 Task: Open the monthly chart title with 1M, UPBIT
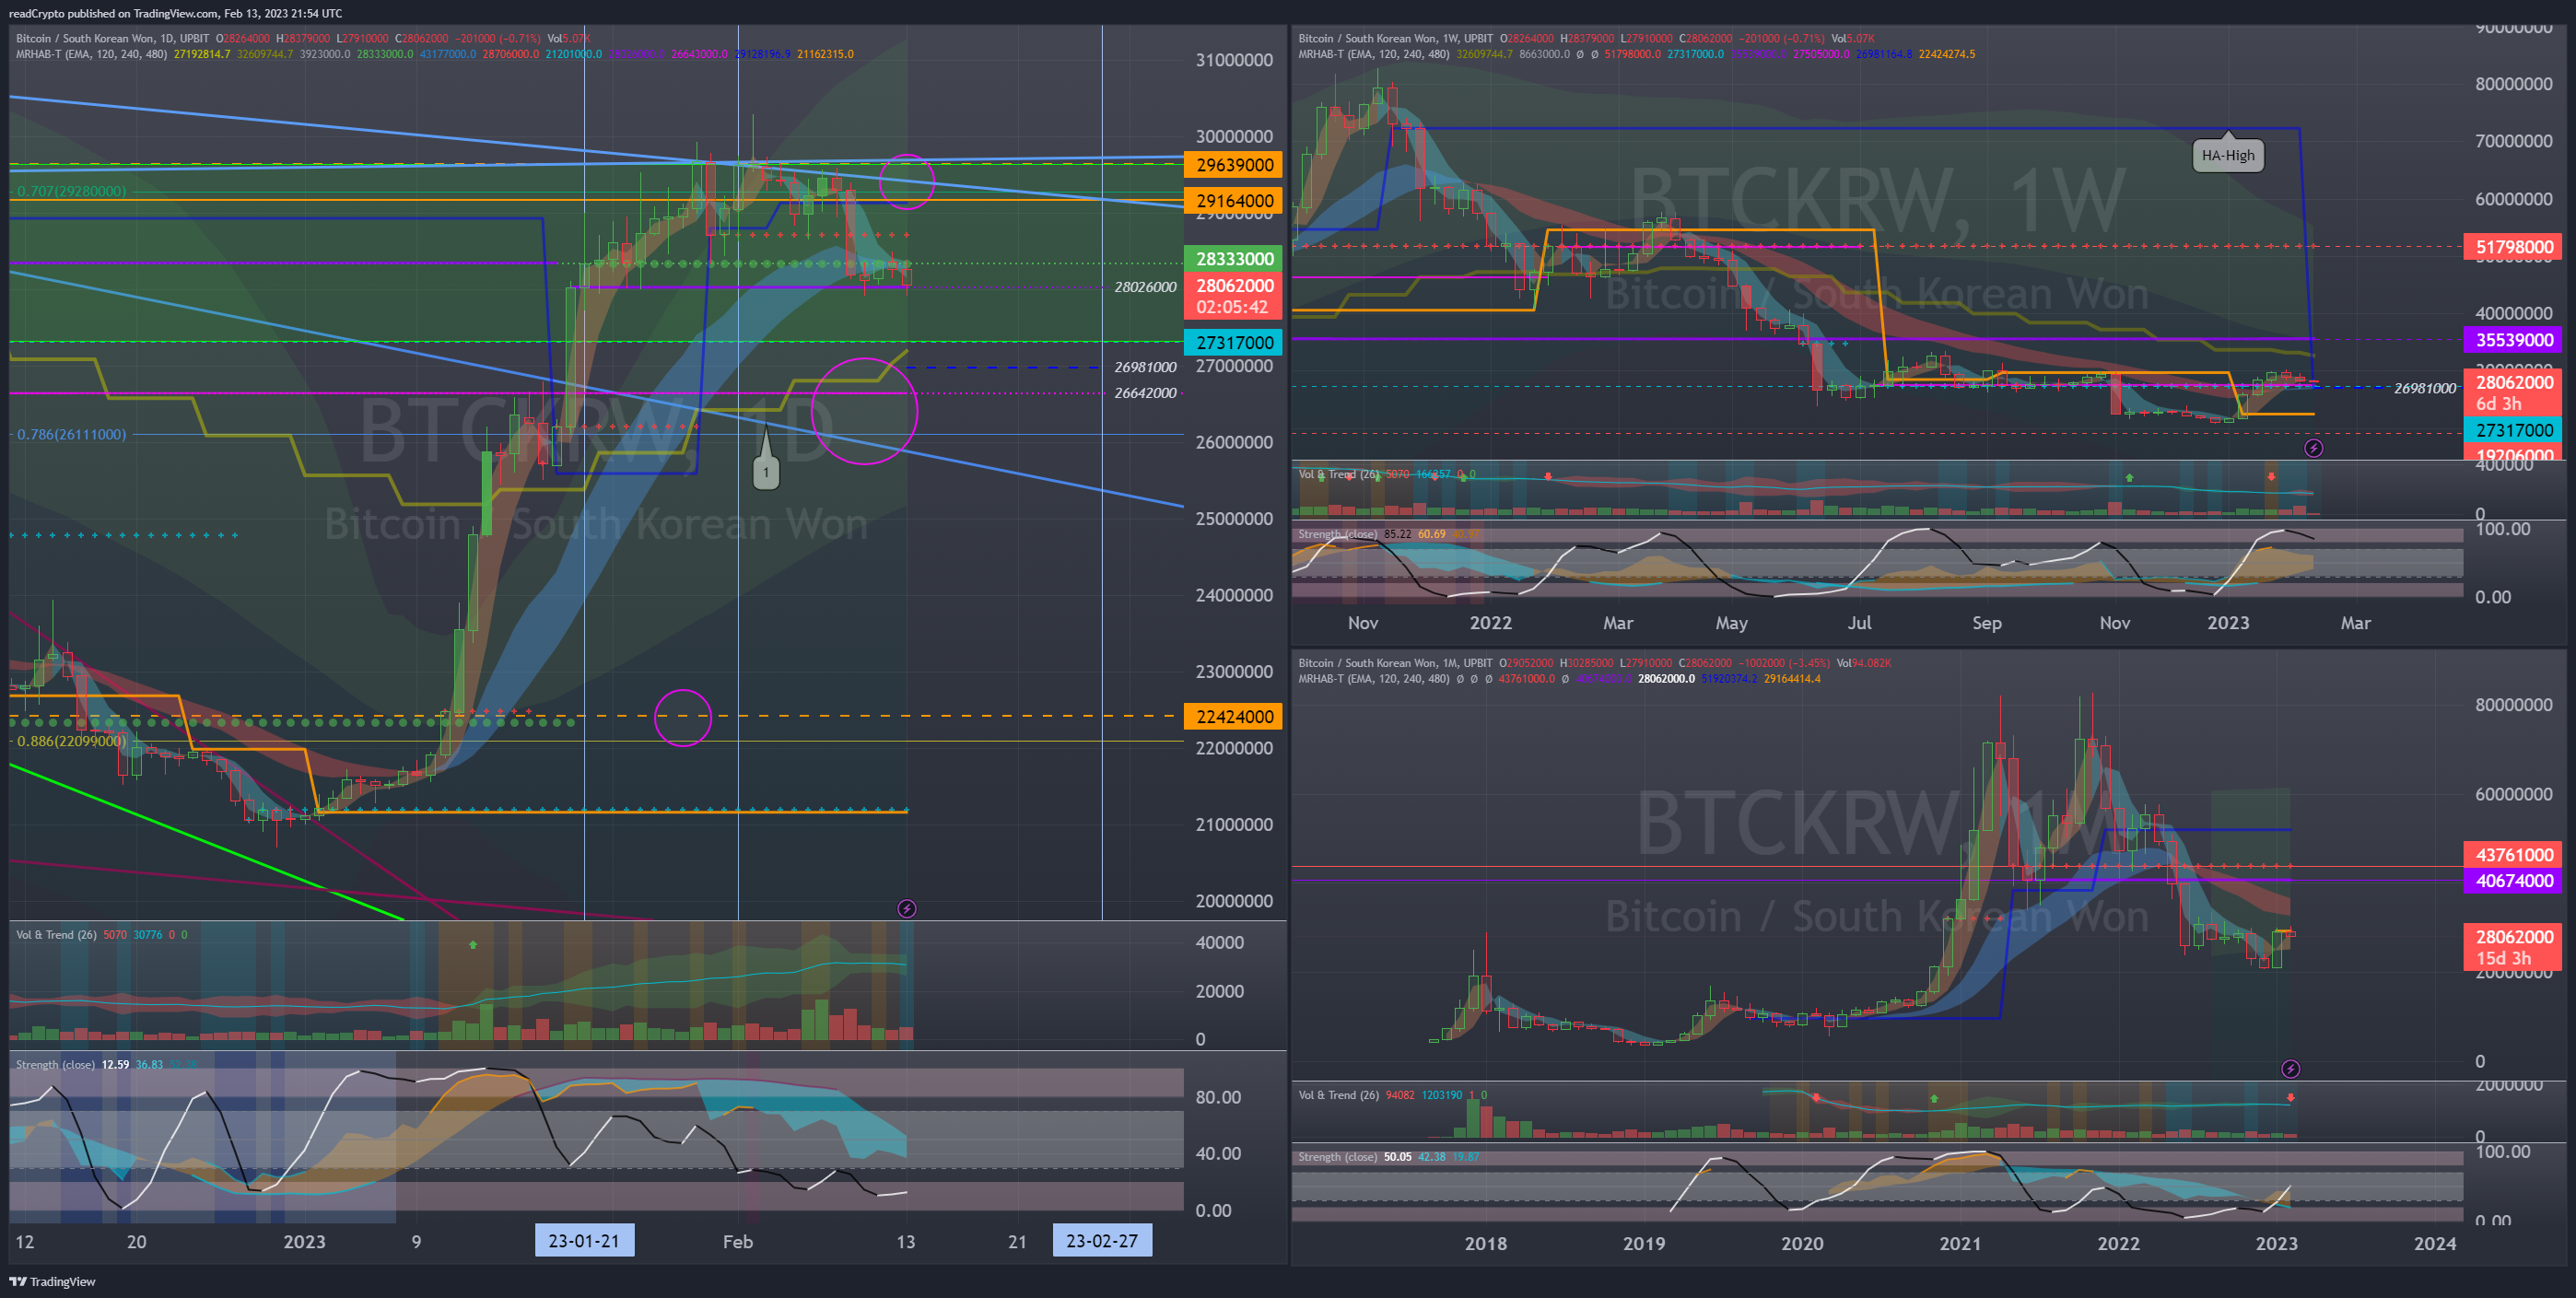tap(1395, 663)
